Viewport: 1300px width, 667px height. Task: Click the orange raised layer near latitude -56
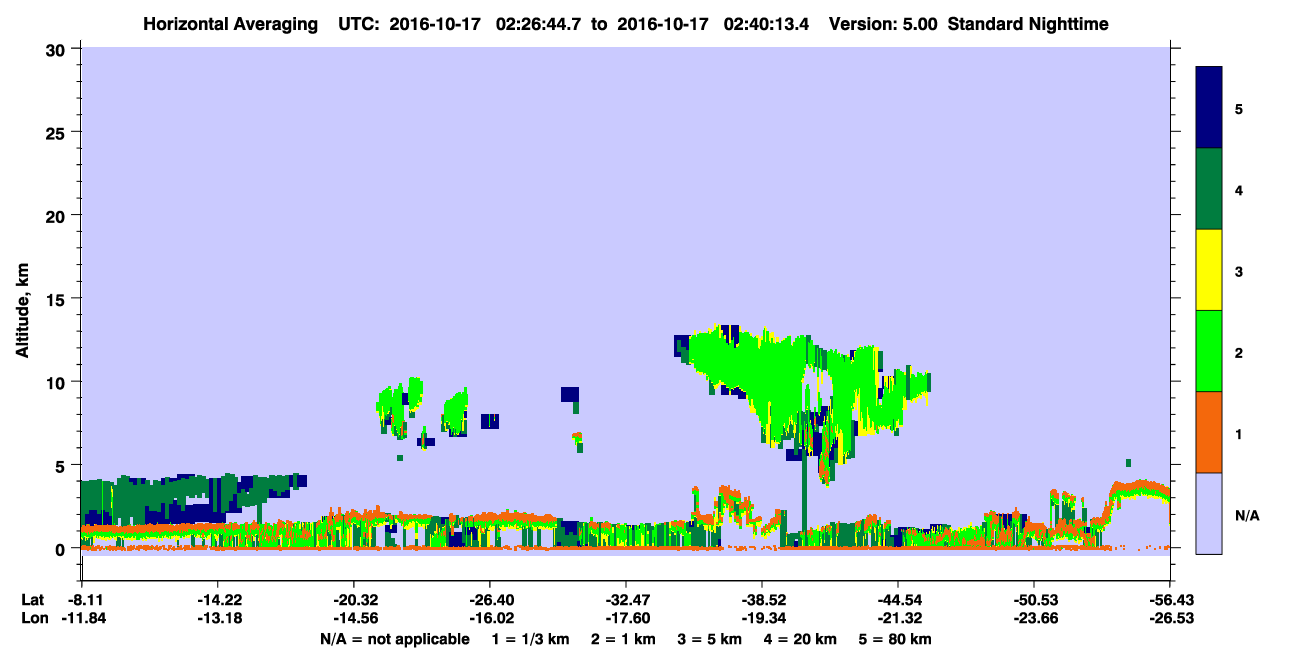tap(1138, 489)
